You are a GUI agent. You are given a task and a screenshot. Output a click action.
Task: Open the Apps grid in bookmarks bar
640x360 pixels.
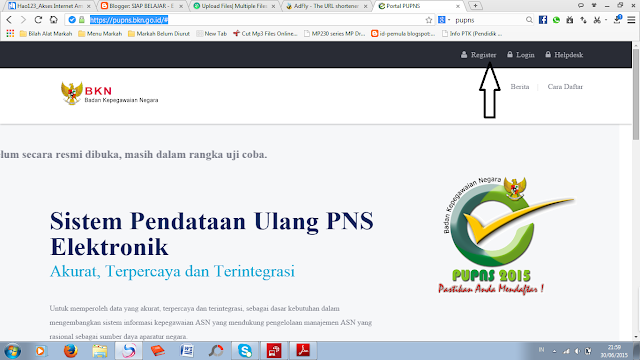tap(10, 33)
